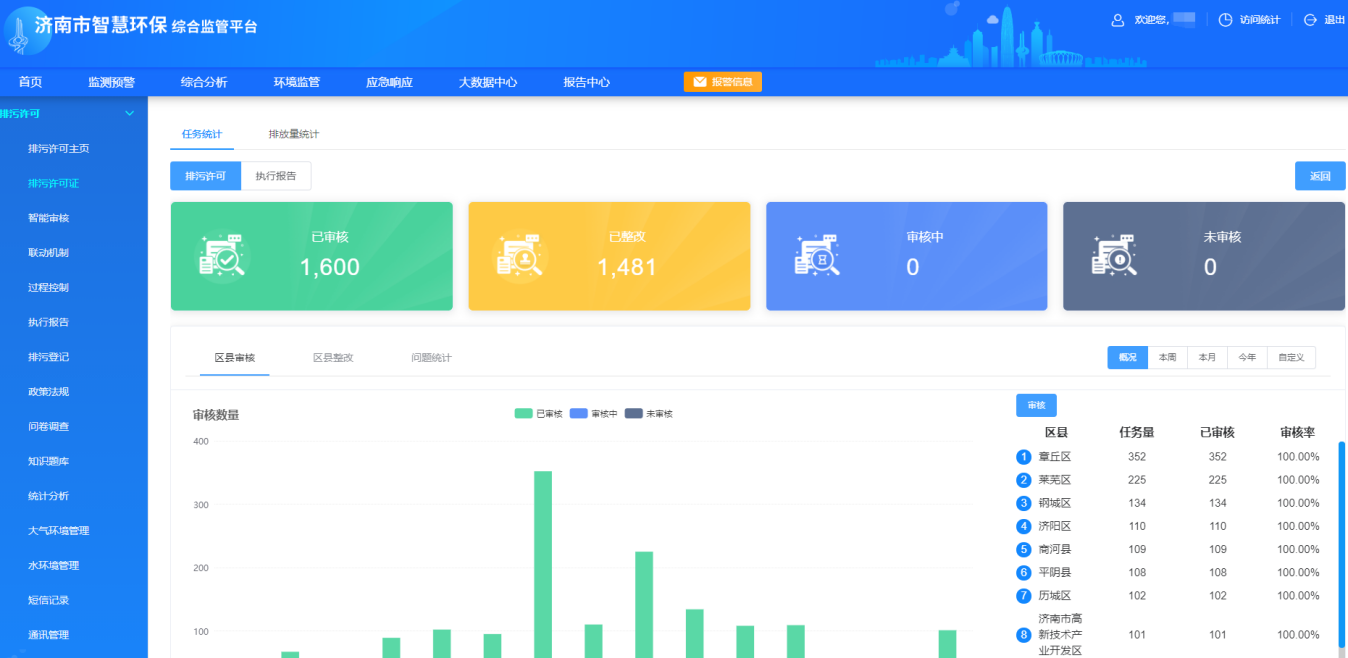Toggle the 审核中 legend series
1348x658 pixels.
[x=594, y=413]
